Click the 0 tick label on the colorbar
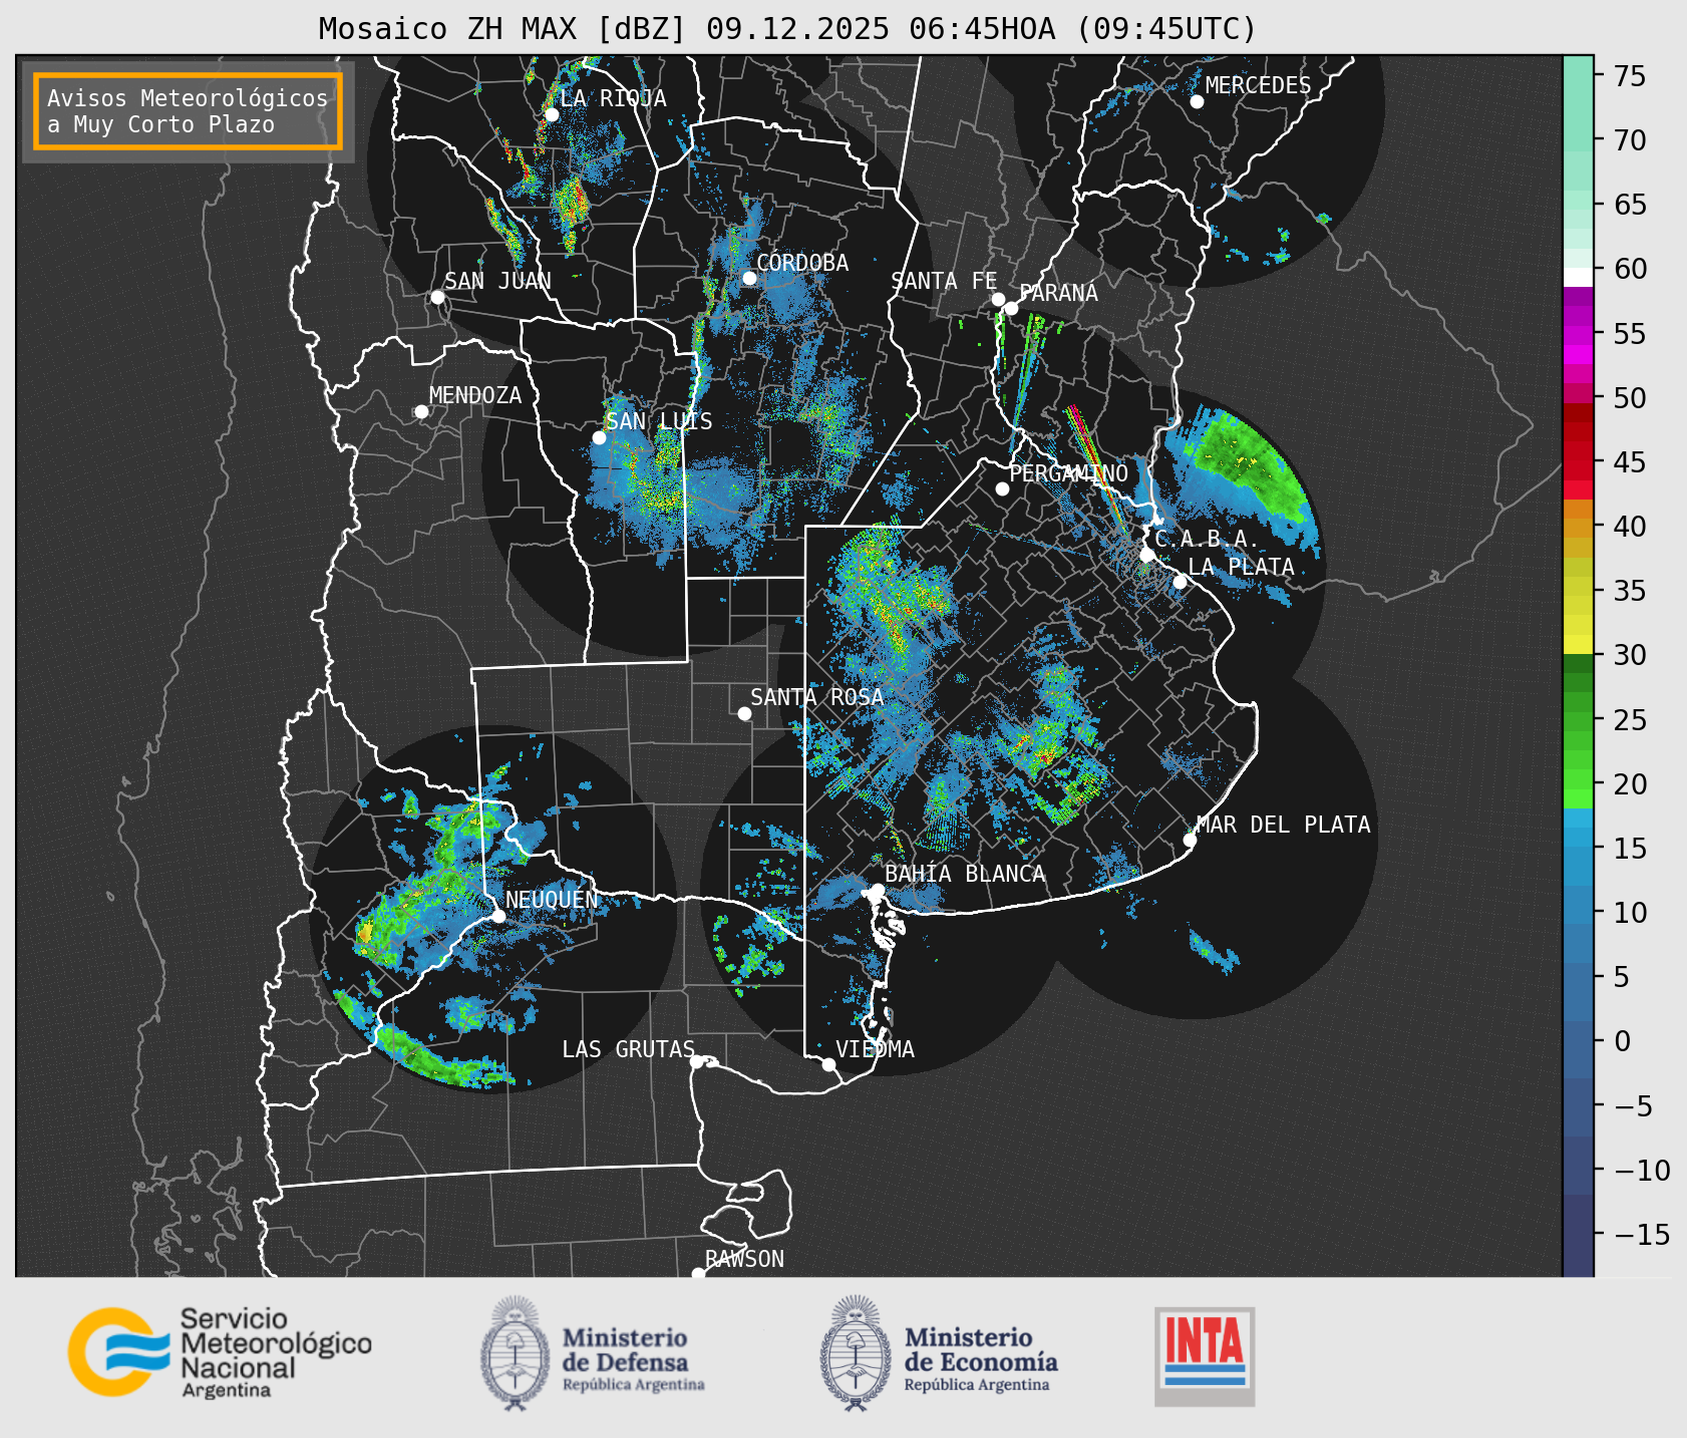This screenshot has height=1438, width=1687. (x=1621, y=1042)
